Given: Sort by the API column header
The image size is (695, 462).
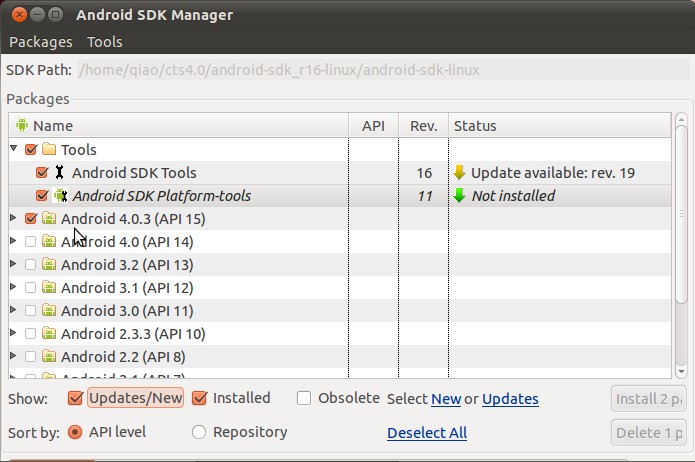Looking at the screenshot, I should [373, 125].
